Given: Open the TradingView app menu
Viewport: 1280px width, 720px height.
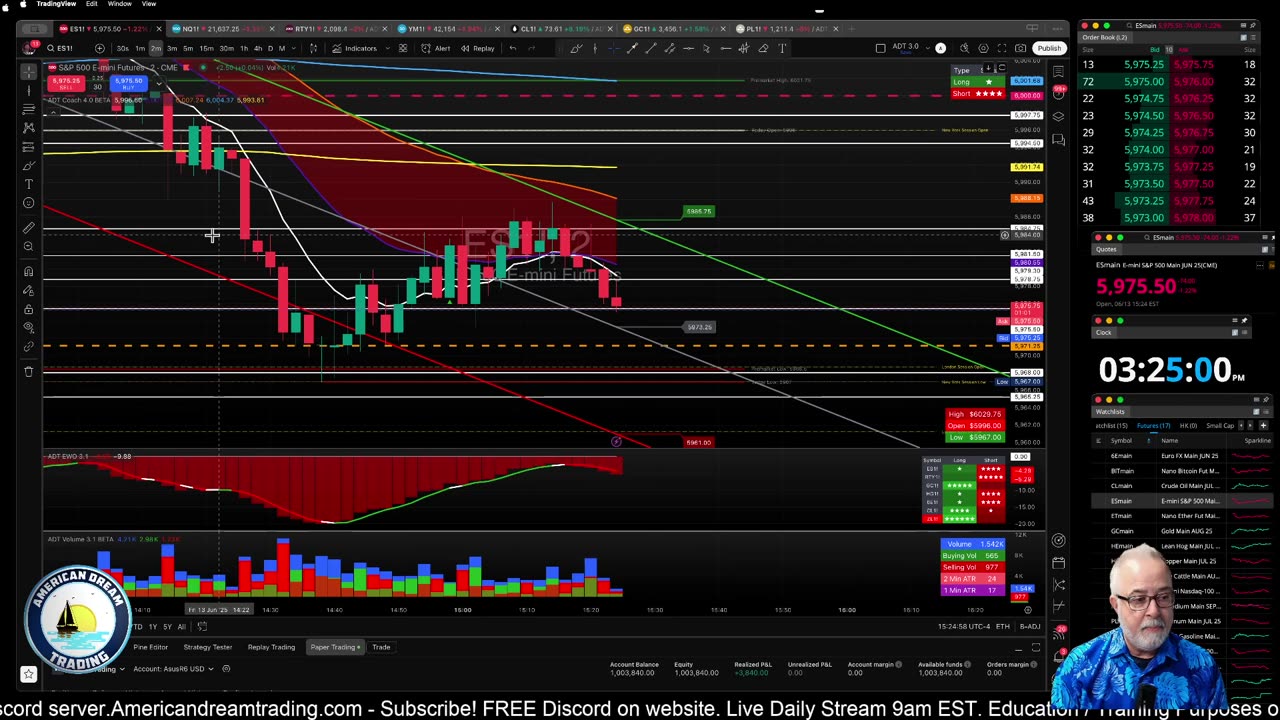Looking at the screenshot, I should click(x=56, y=4).
